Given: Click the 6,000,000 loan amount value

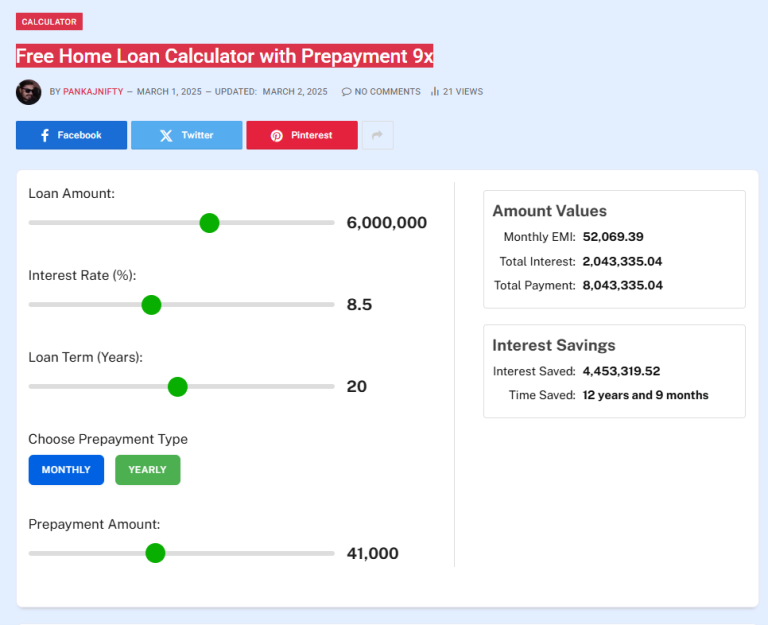Looking at the screenshot, I should 386,223.
